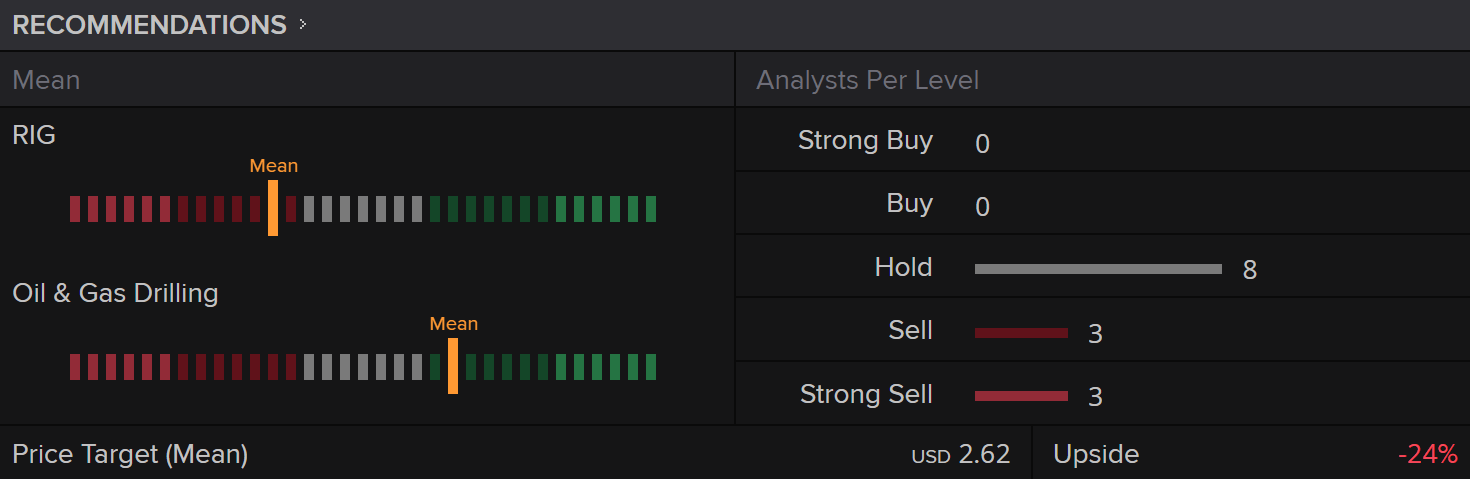This screenshot has height=479, width=1470.
Task: Select the Strong Sell red bar
Action: [1021, 396]
